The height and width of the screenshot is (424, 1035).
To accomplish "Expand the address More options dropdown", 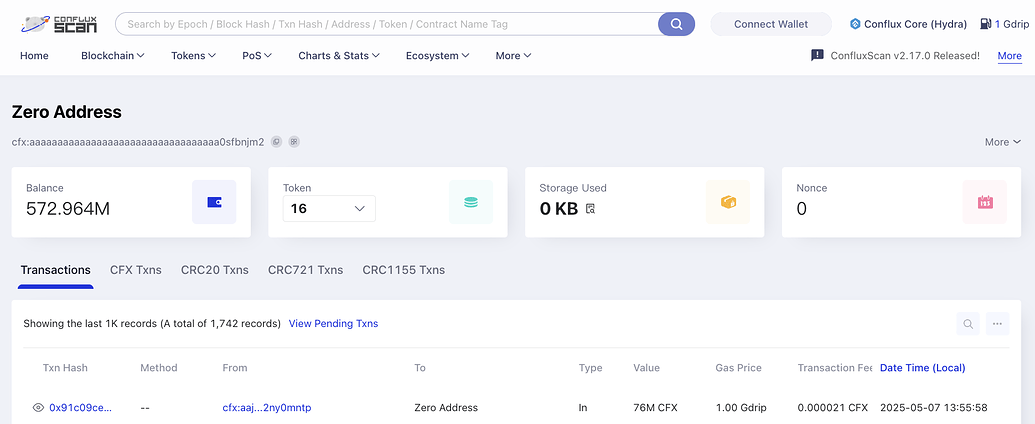I will pyautogui.click(x=1003, y=142).
